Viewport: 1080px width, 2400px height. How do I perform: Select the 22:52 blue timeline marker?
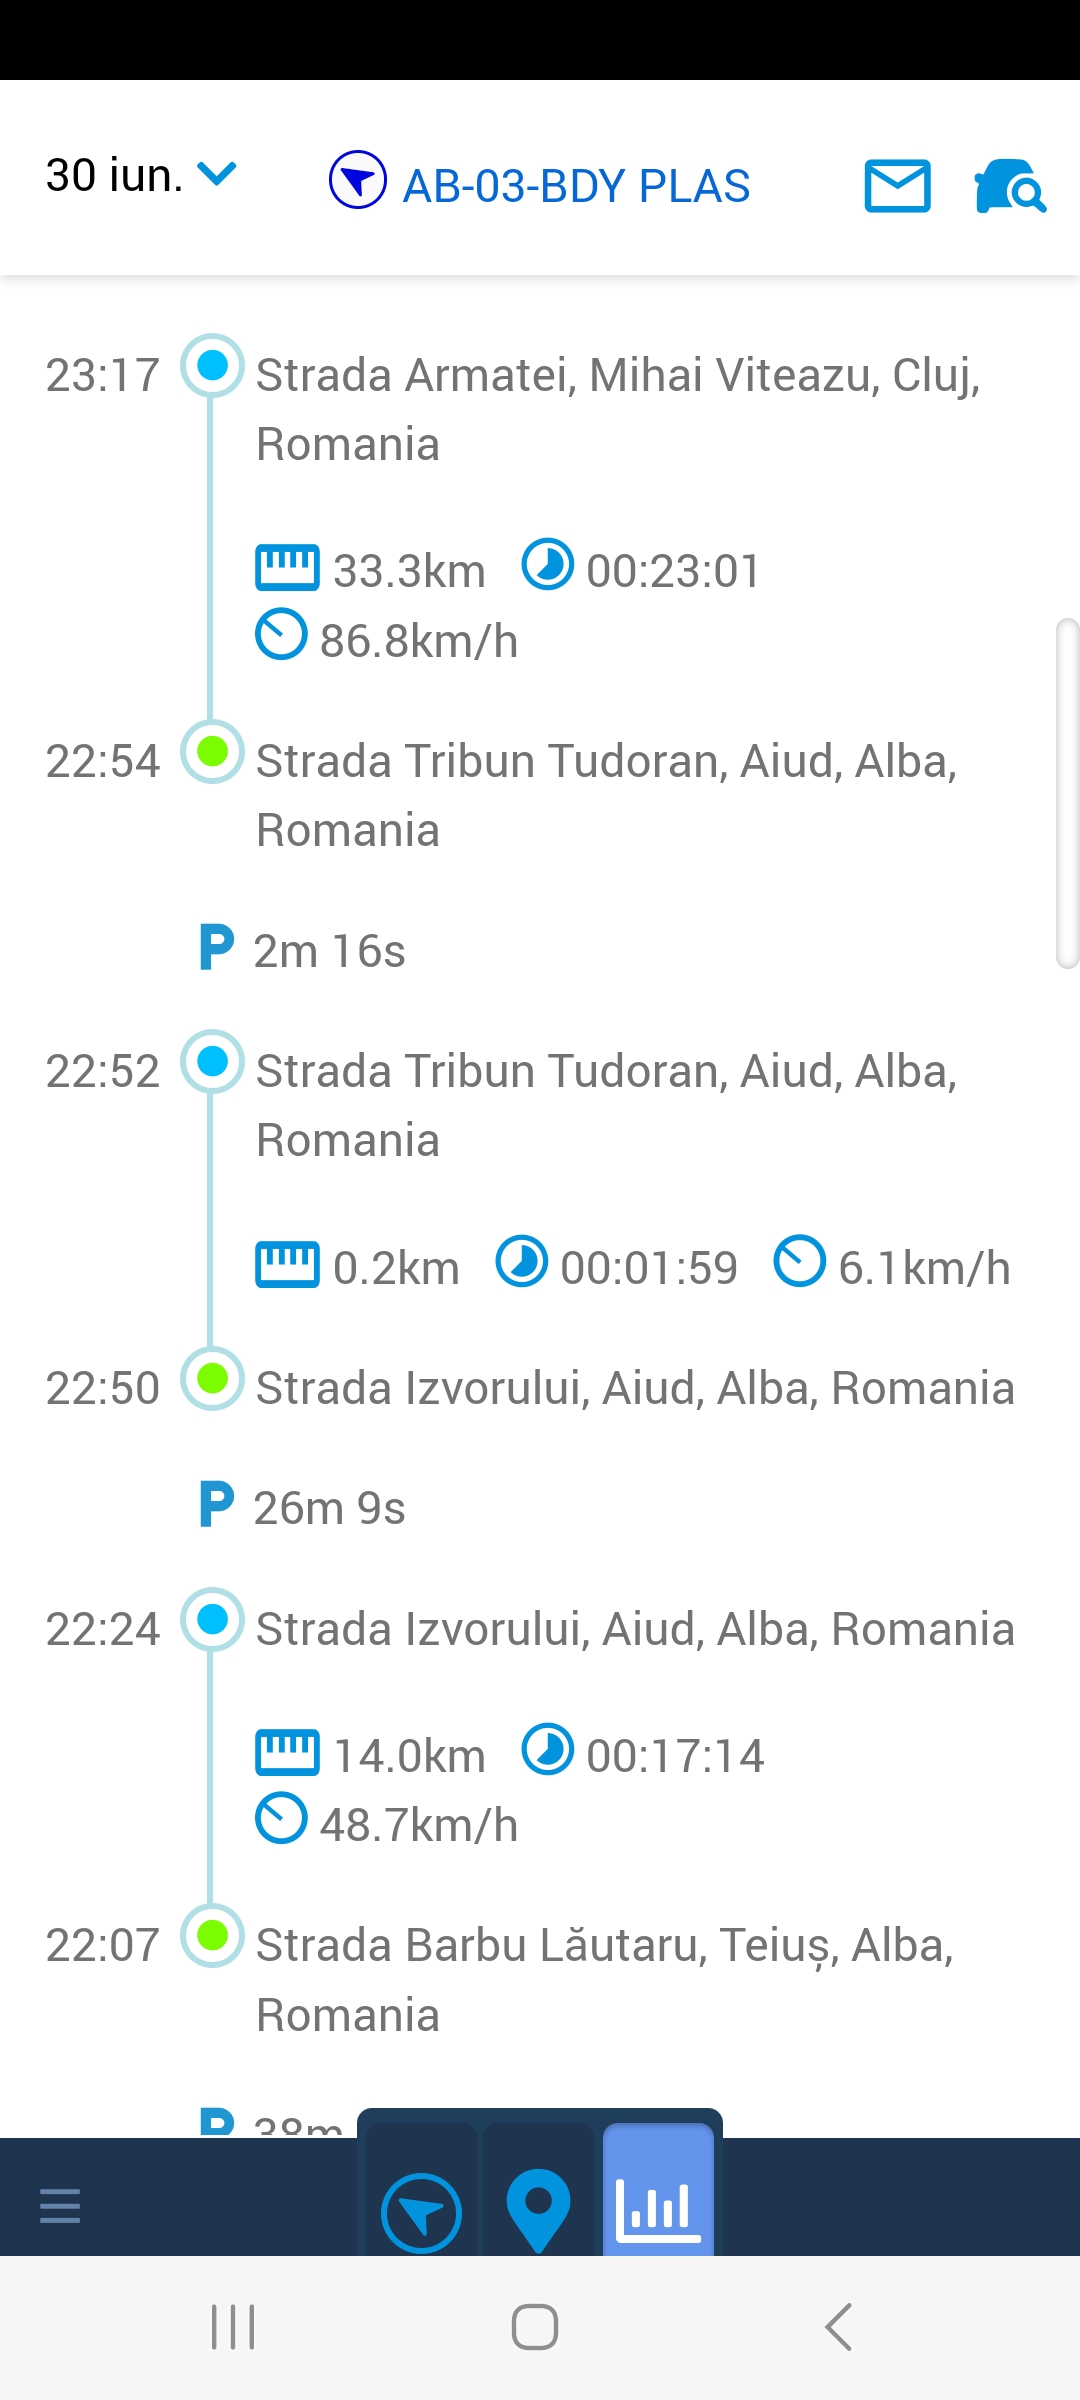coord(212,1061)
